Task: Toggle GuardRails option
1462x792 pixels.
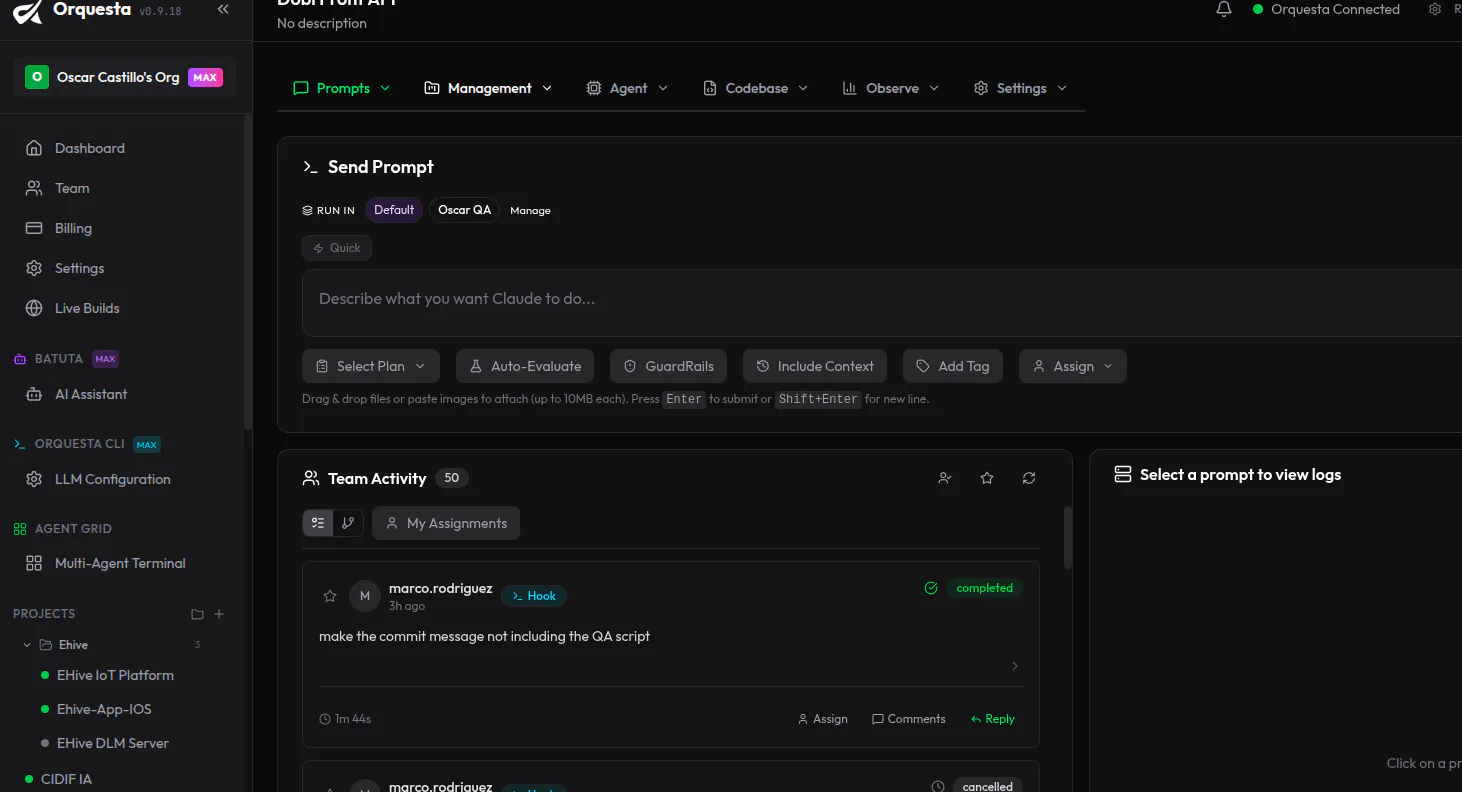Action: [x=669, y=366]
